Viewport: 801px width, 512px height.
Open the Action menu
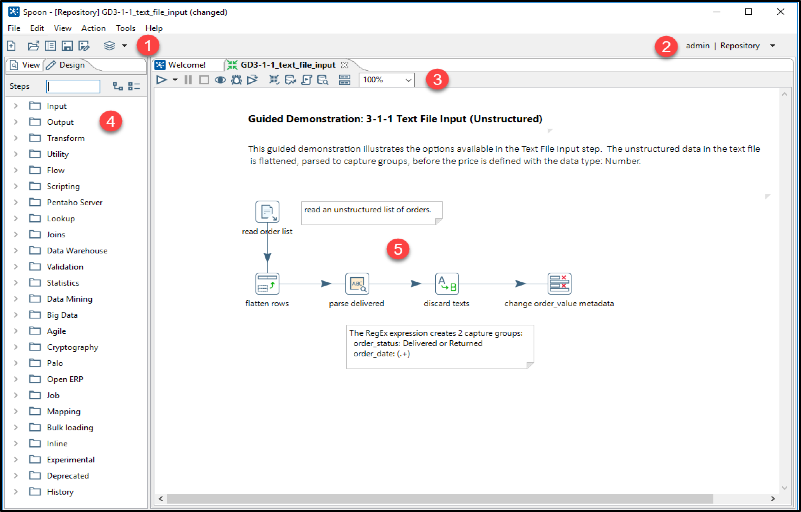93,28
